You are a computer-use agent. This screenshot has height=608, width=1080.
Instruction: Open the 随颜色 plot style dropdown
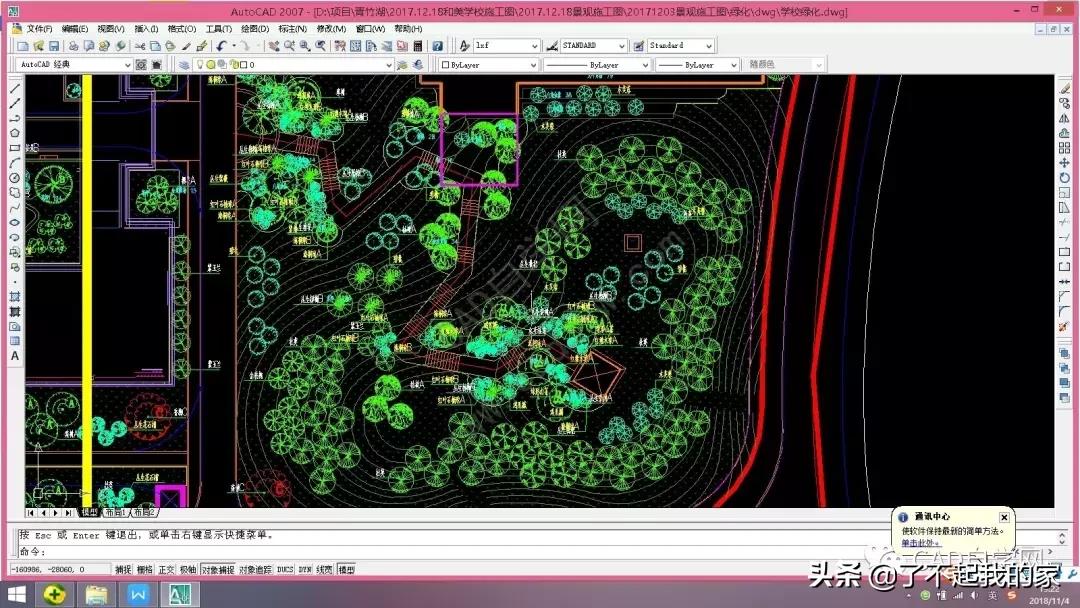coord(785,65)
